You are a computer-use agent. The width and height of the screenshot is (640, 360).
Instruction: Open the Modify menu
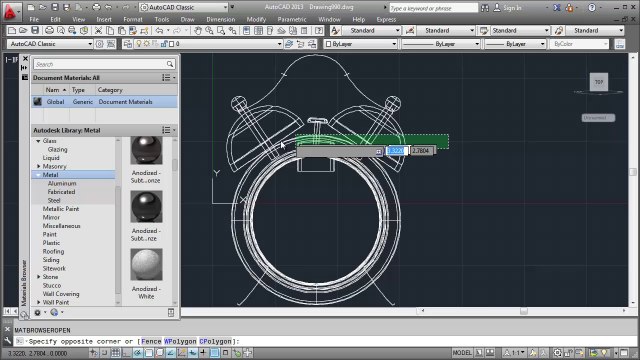pos(256,19)
